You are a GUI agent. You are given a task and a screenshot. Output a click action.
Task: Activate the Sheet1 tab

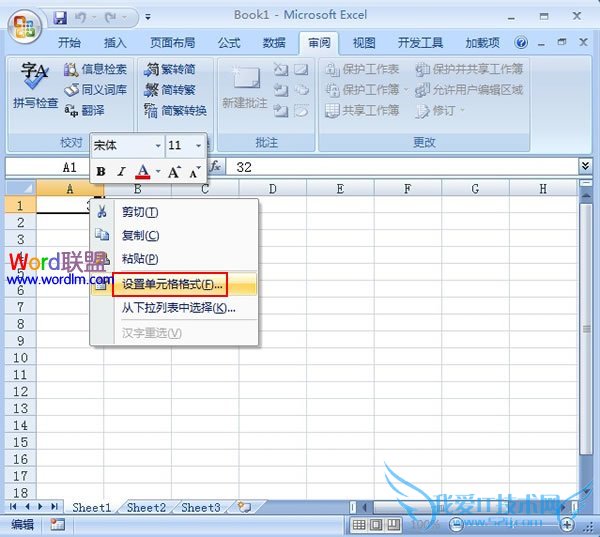91,508
